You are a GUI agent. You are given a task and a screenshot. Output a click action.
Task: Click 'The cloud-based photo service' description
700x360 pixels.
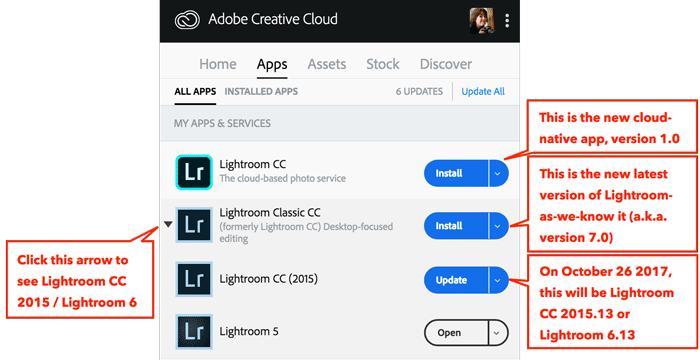(x=283, y=178)
